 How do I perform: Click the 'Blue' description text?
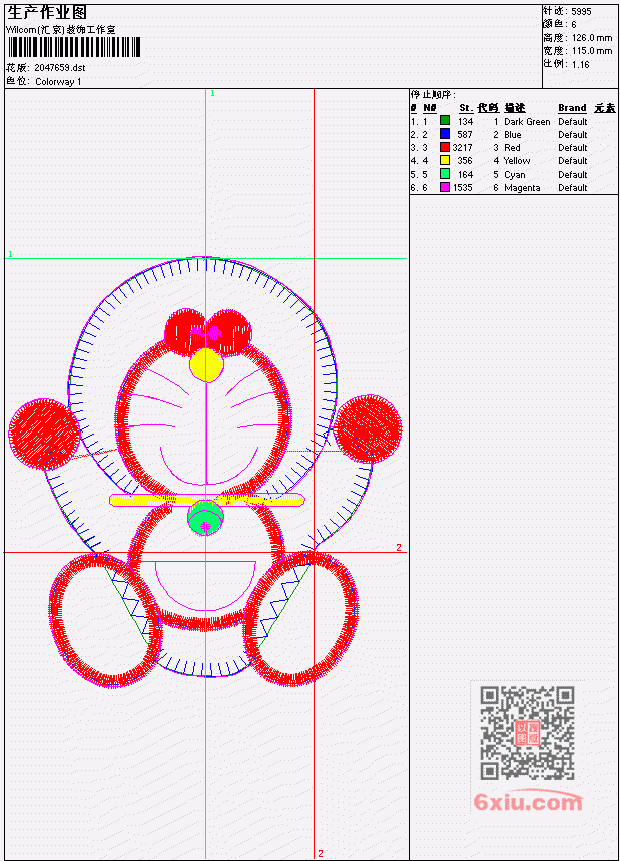(512, 135)
